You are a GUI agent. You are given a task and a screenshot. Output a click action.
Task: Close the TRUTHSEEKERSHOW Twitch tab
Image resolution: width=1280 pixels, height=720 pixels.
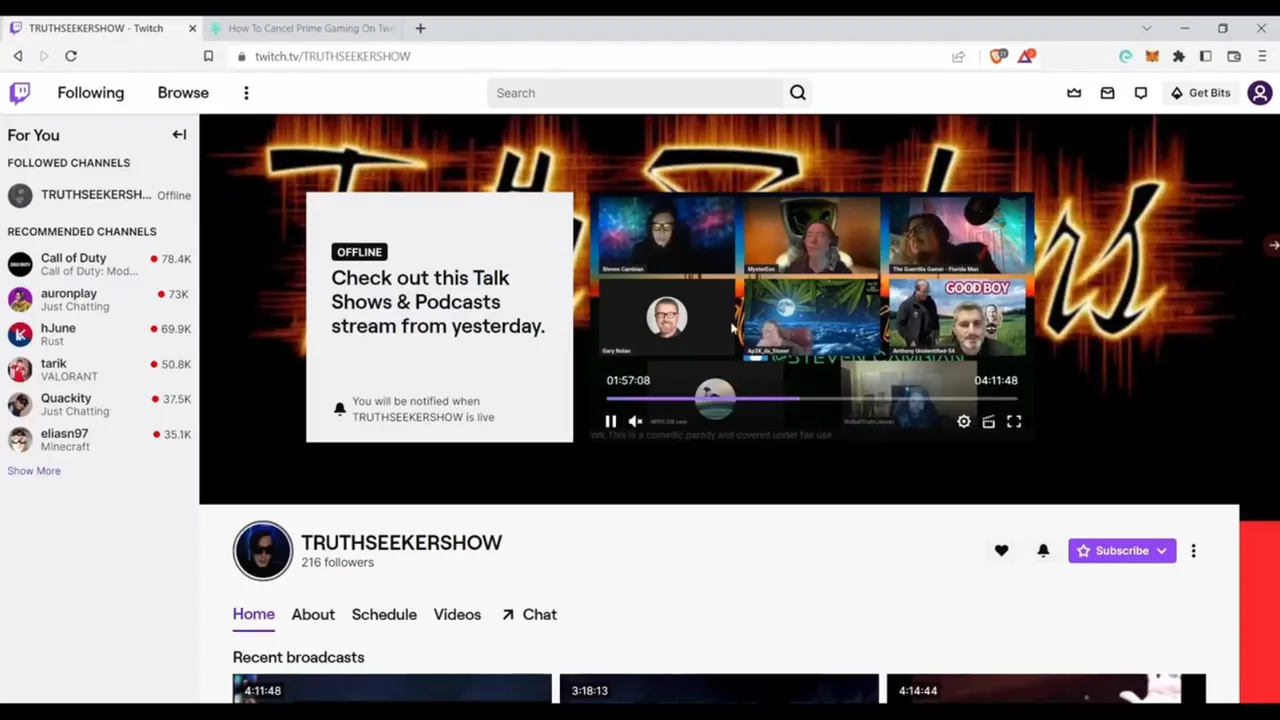coord(192,28)
